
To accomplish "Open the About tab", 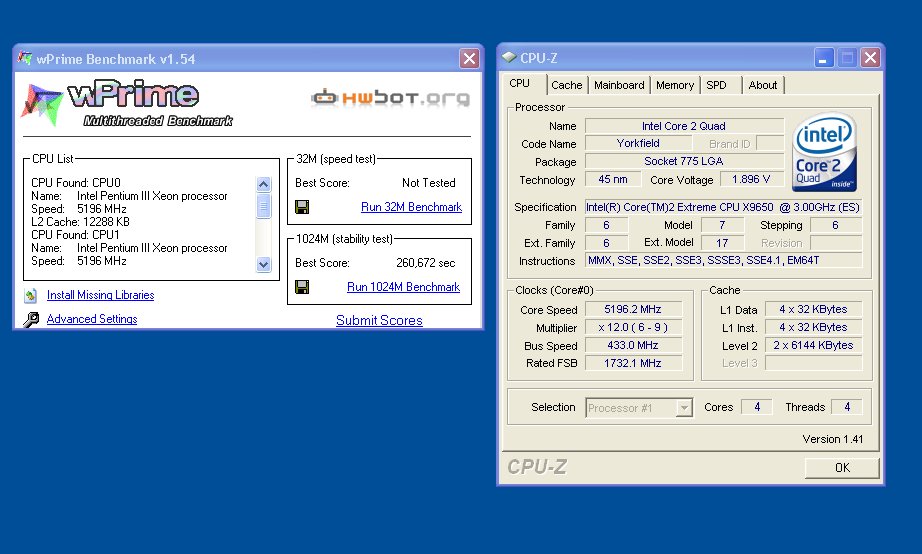I will (x=763, y=85).
